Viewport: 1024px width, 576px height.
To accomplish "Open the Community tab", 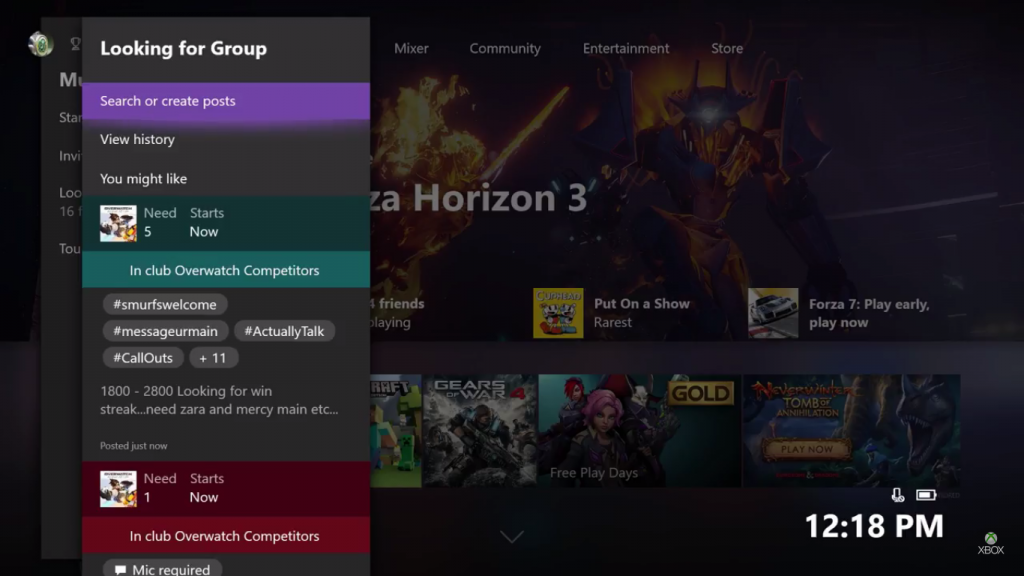I will [x=505, y=48].
